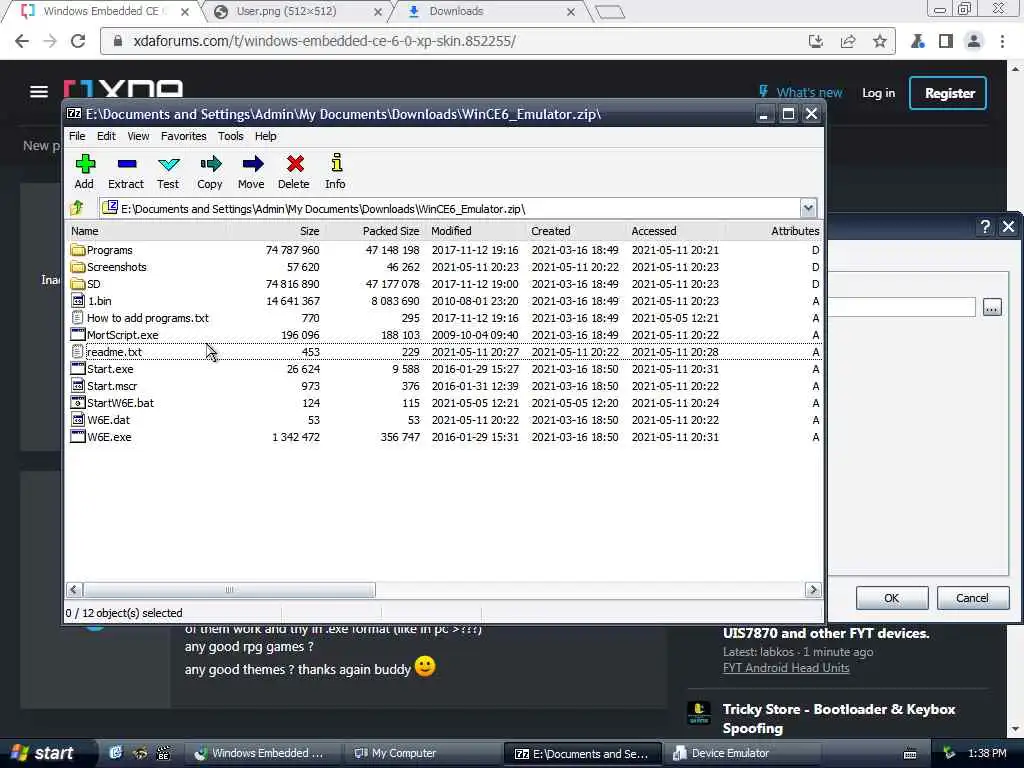Bookmark this page with the star icon
Viewport: 1024px width, 768px height.
(x=880, y=41)
